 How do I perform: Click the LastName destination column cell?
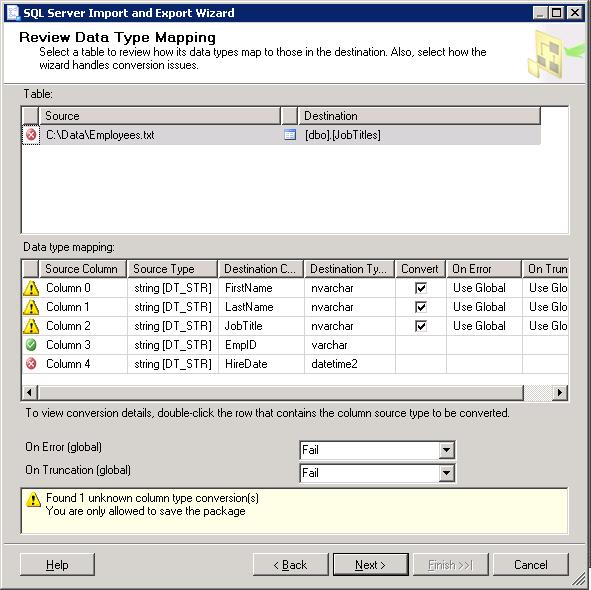pyautogui.click(x=261, y=307)
